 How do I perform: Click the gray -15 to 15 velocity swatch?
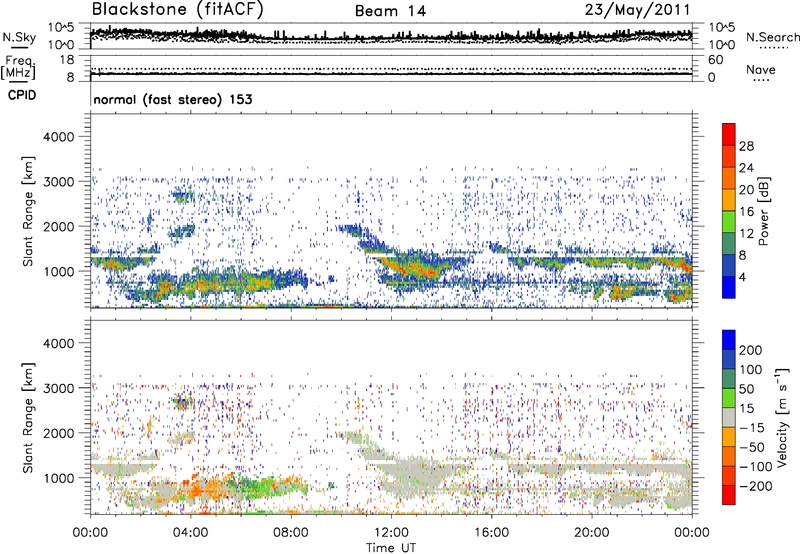tap(729, 418)
